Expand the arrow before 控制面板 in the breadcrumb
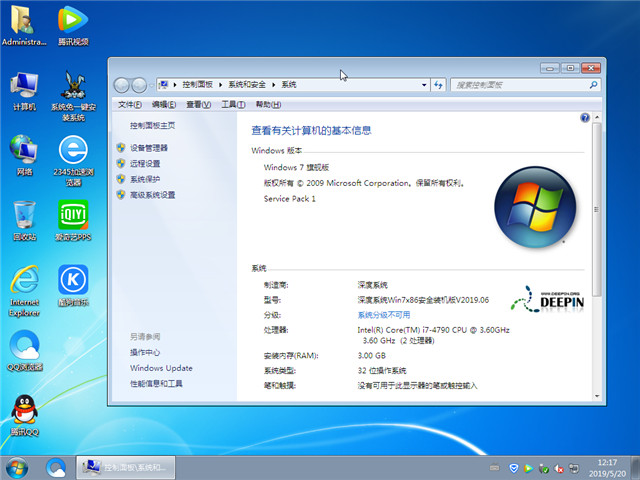 pos(175,84)
